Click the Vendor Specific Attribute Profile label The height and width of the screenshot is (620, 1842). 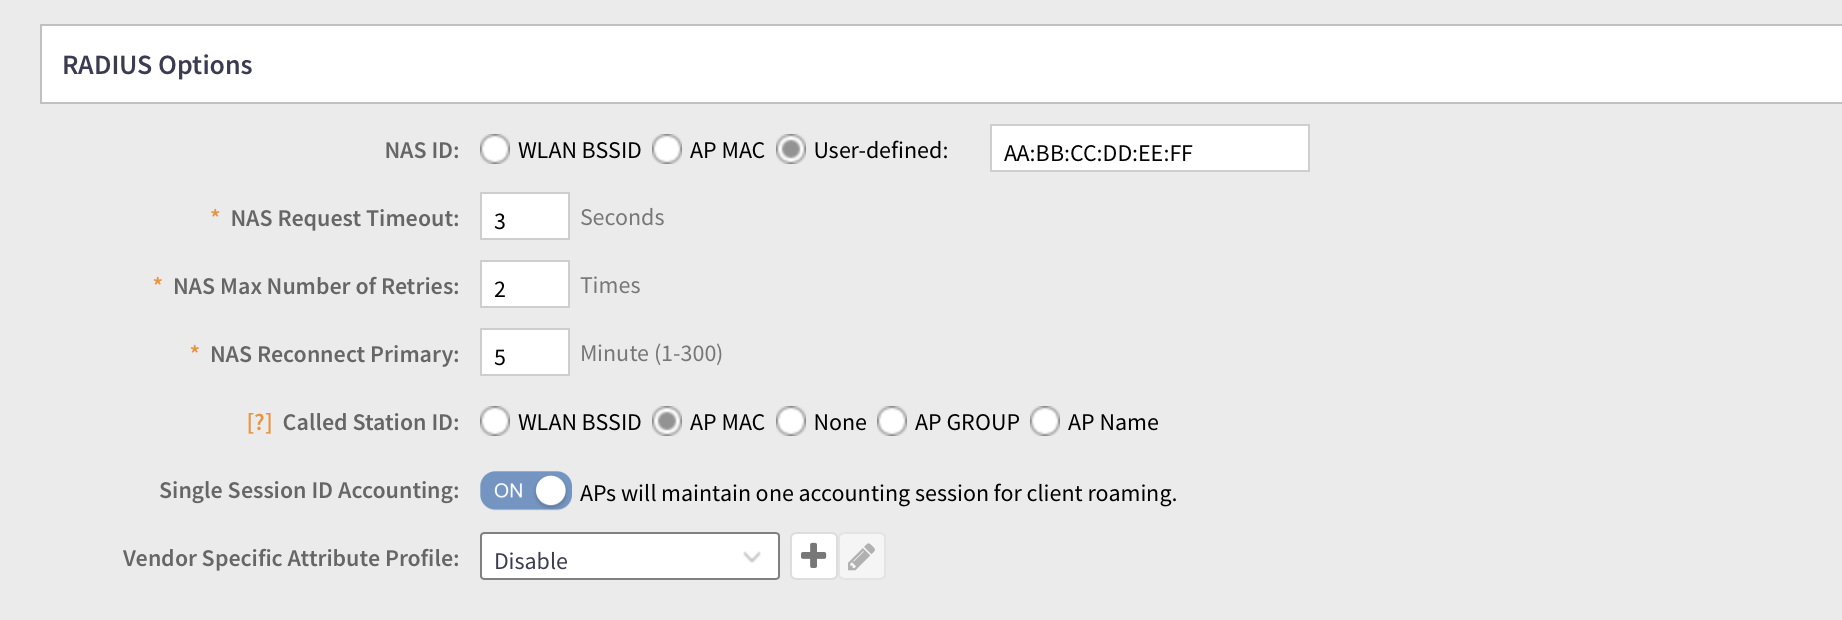tap(291, 558)
